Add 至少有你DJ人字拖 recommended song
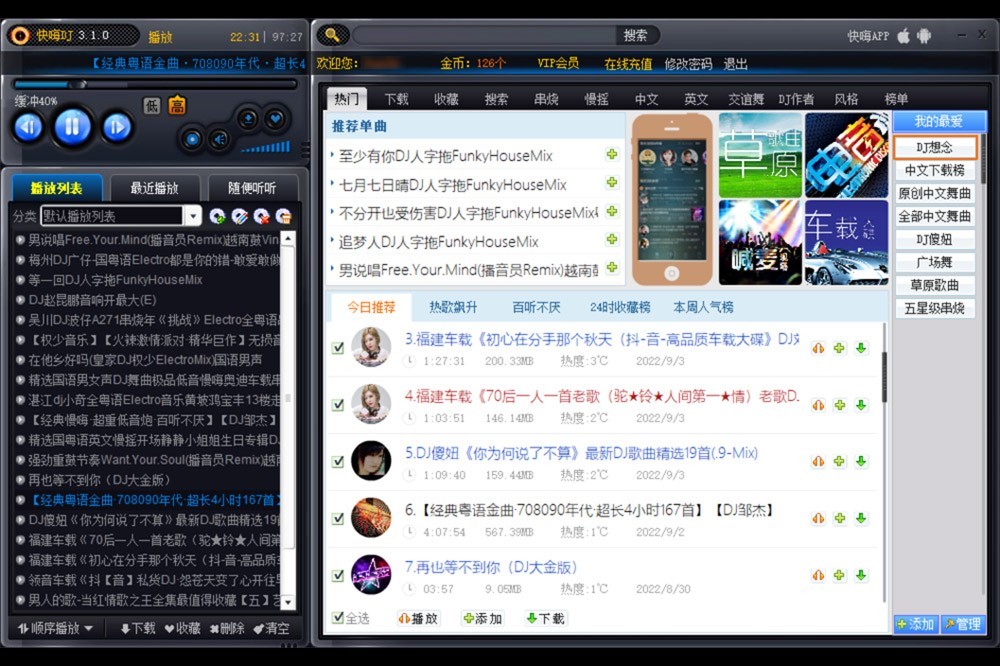Screen dimensions: 1000x666 (612, 154)
